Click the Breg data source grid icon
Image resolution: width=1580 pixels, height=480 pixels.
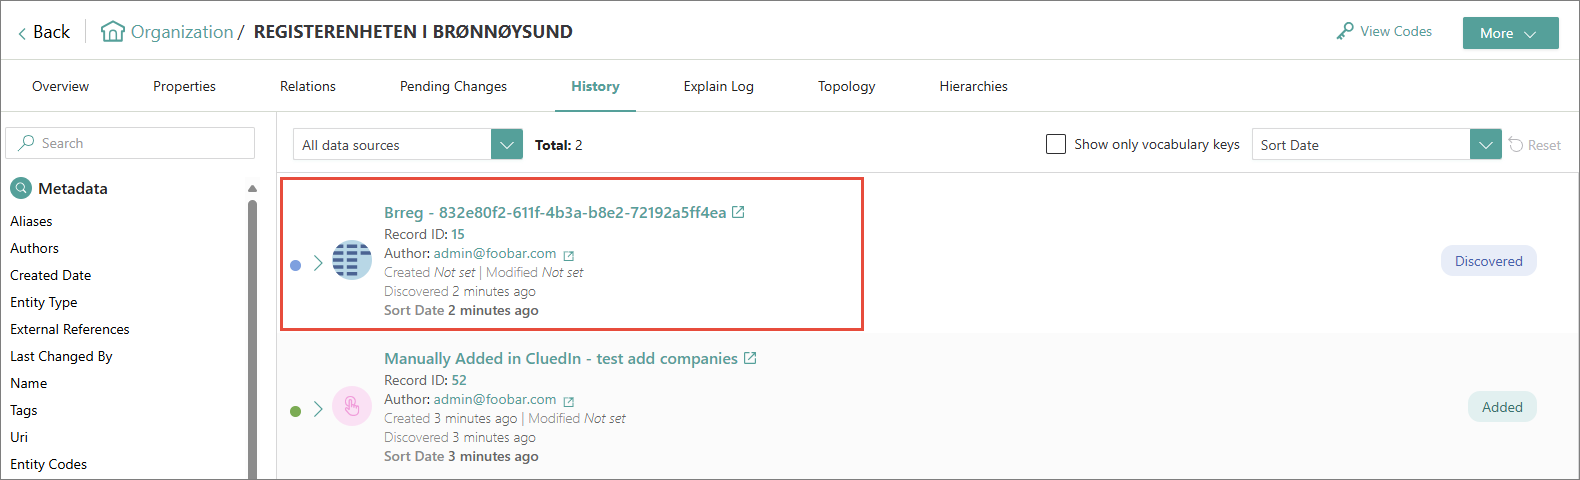point(352,261)
